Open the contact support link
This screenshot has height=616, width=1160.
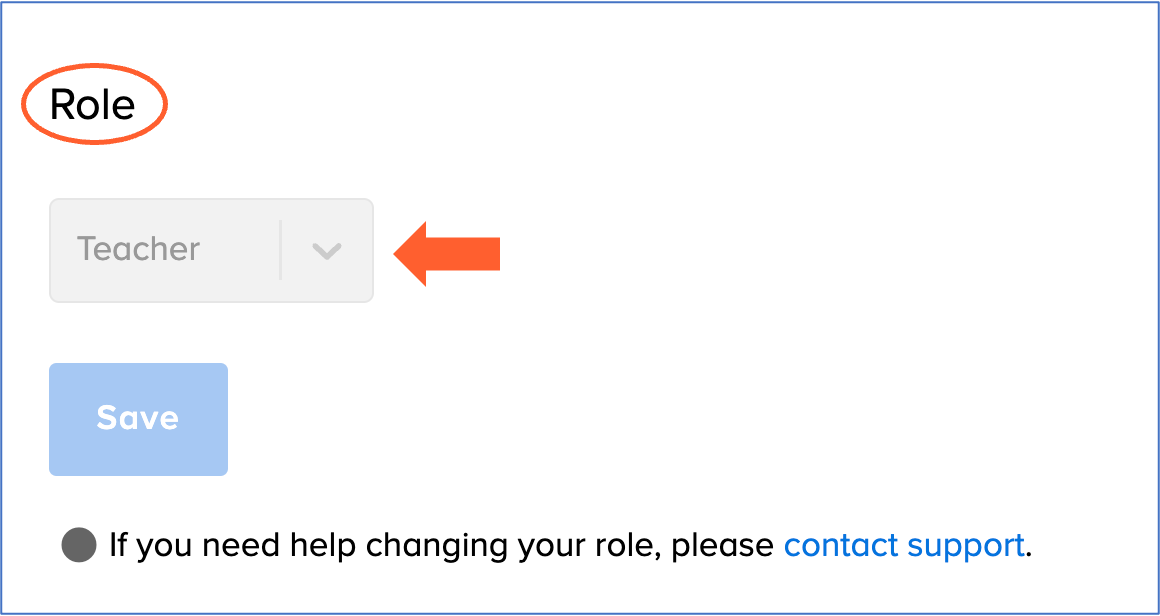pyautogui.click(x=903, y=546)
